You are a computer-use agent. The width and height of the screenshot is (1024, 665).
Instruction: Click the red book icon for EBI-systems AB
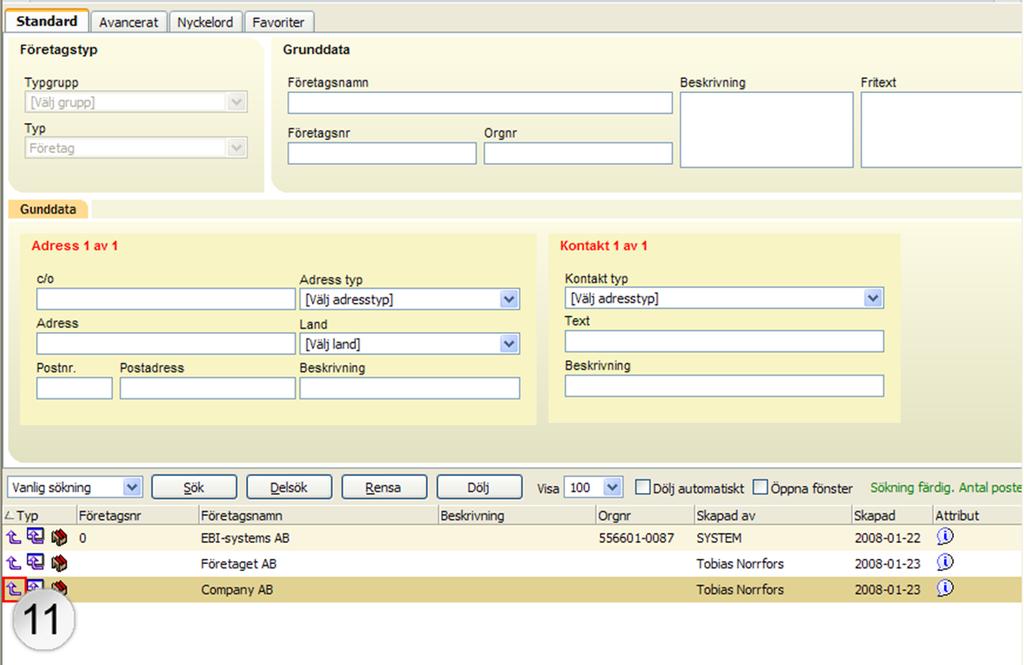pos(59,538)
